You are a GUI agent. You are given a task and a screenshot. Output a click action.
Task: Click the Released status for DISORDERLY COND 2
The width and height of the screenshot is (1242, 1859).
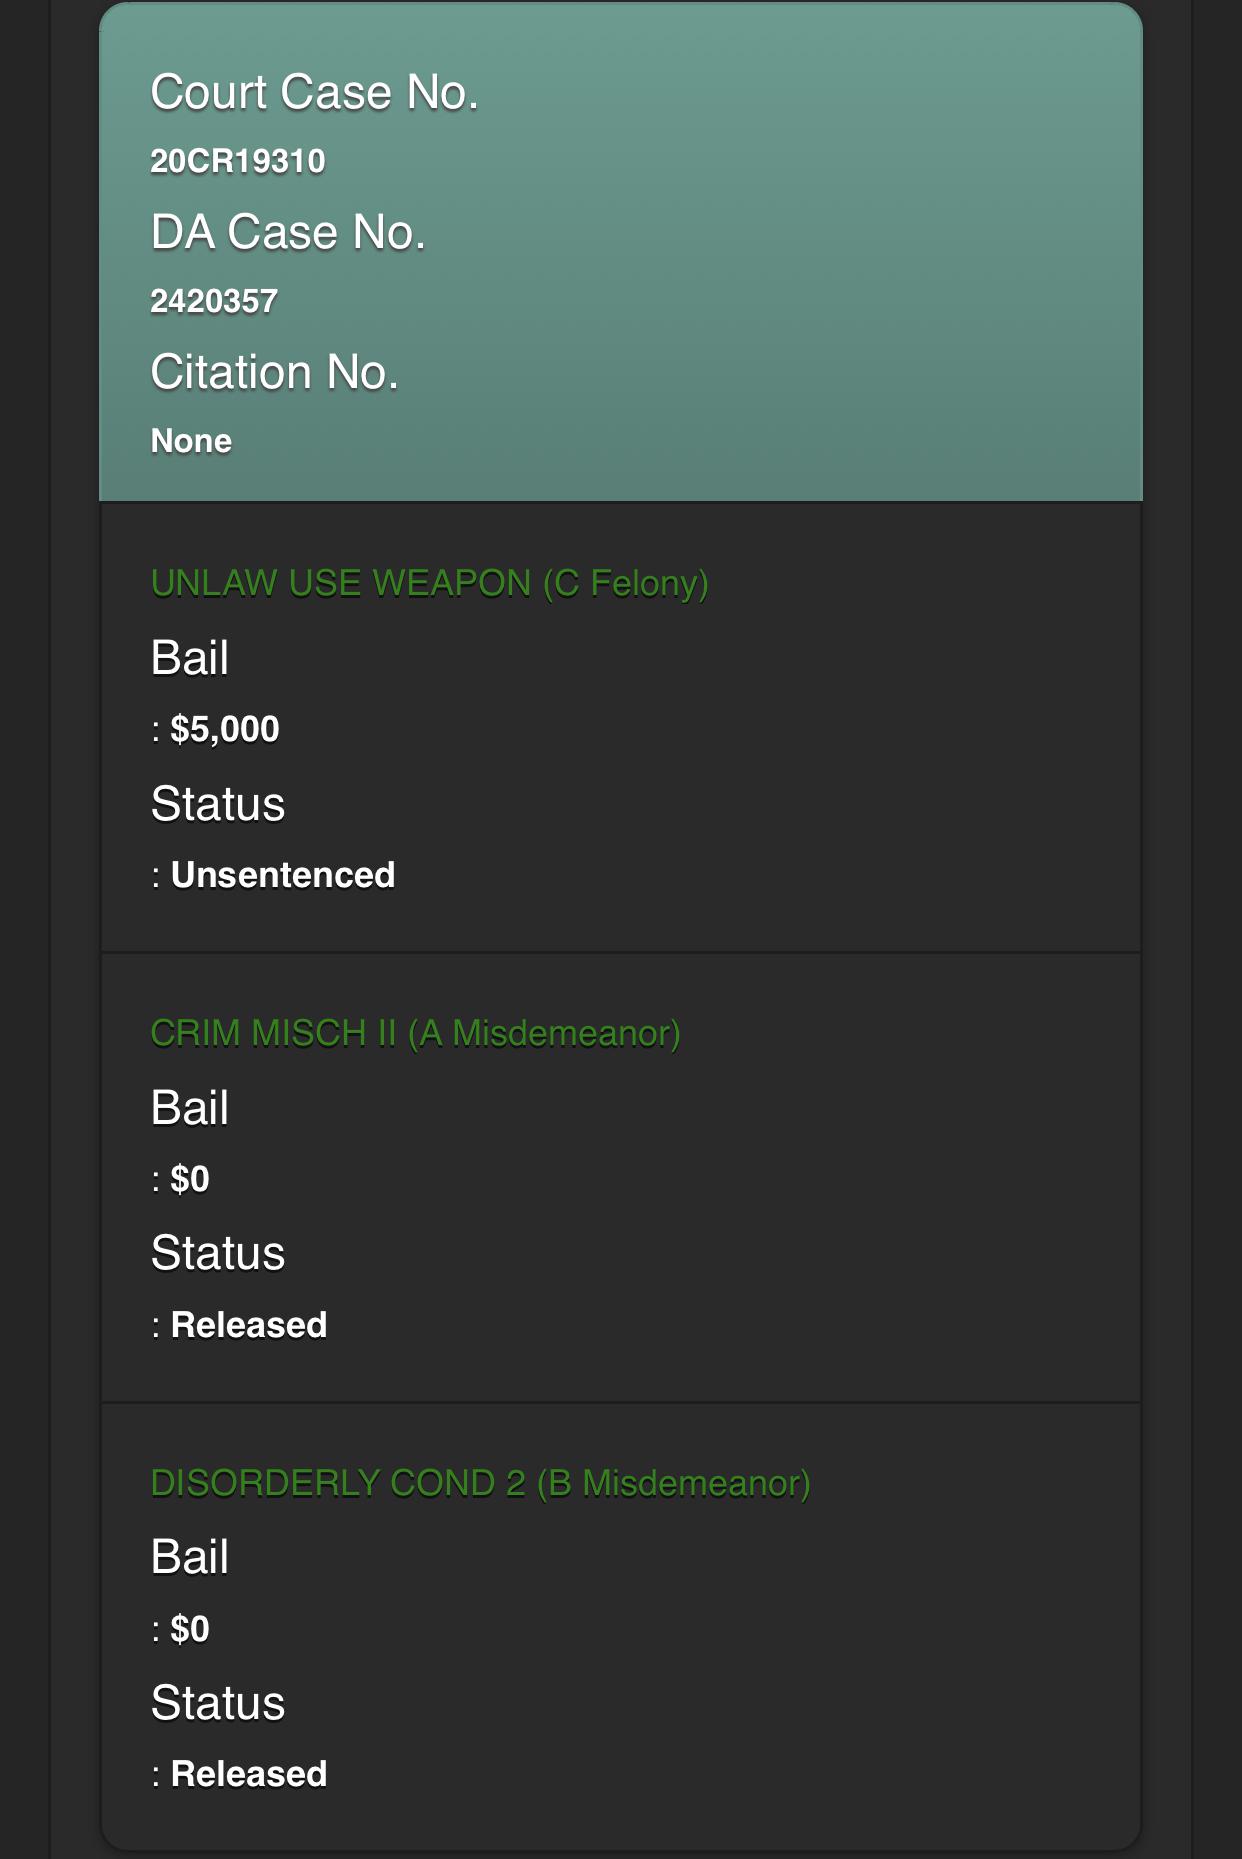249,1774
